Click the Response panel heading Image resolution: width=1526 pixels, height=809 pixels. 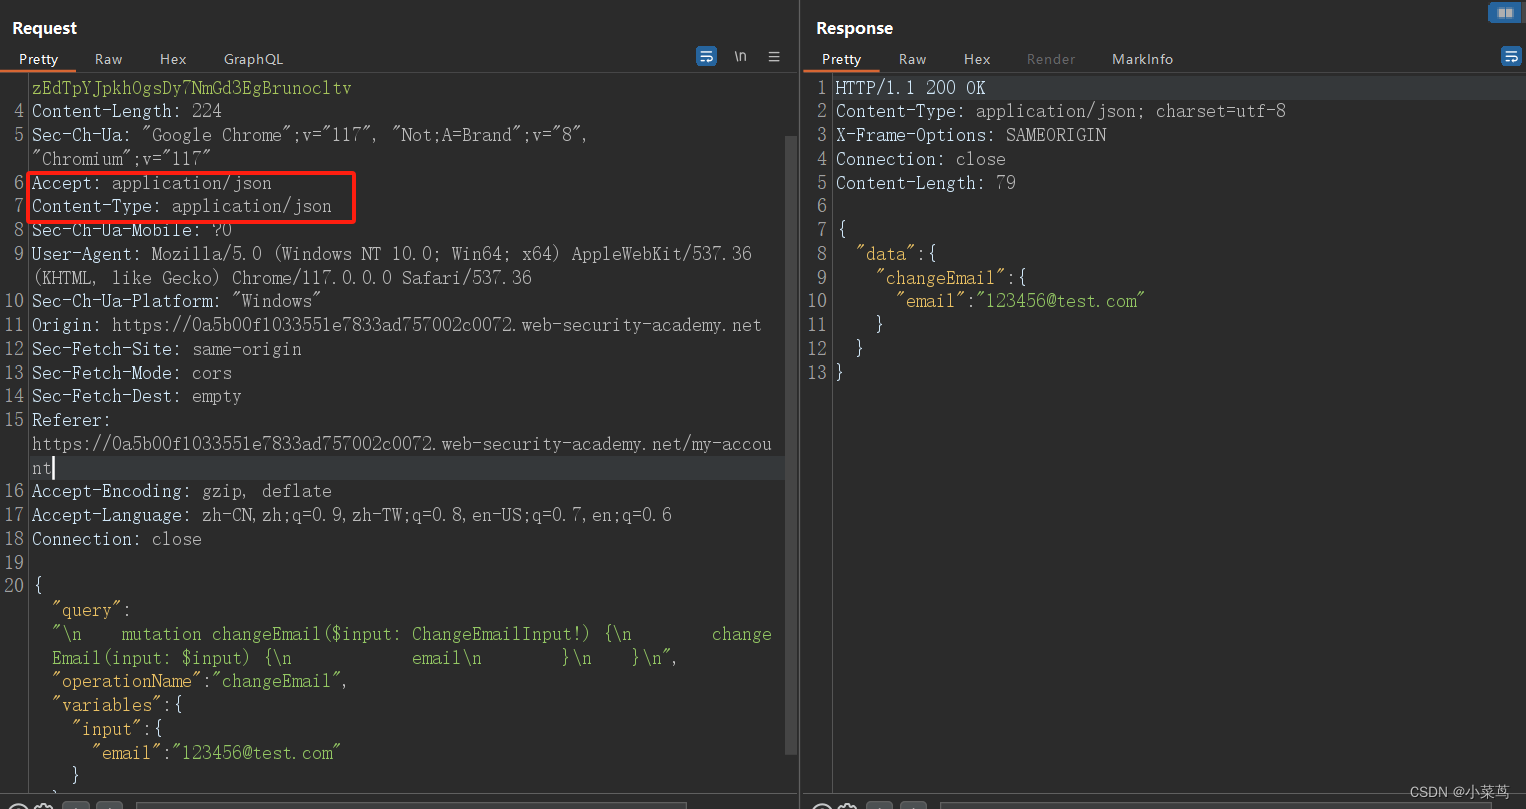point(854,28)
